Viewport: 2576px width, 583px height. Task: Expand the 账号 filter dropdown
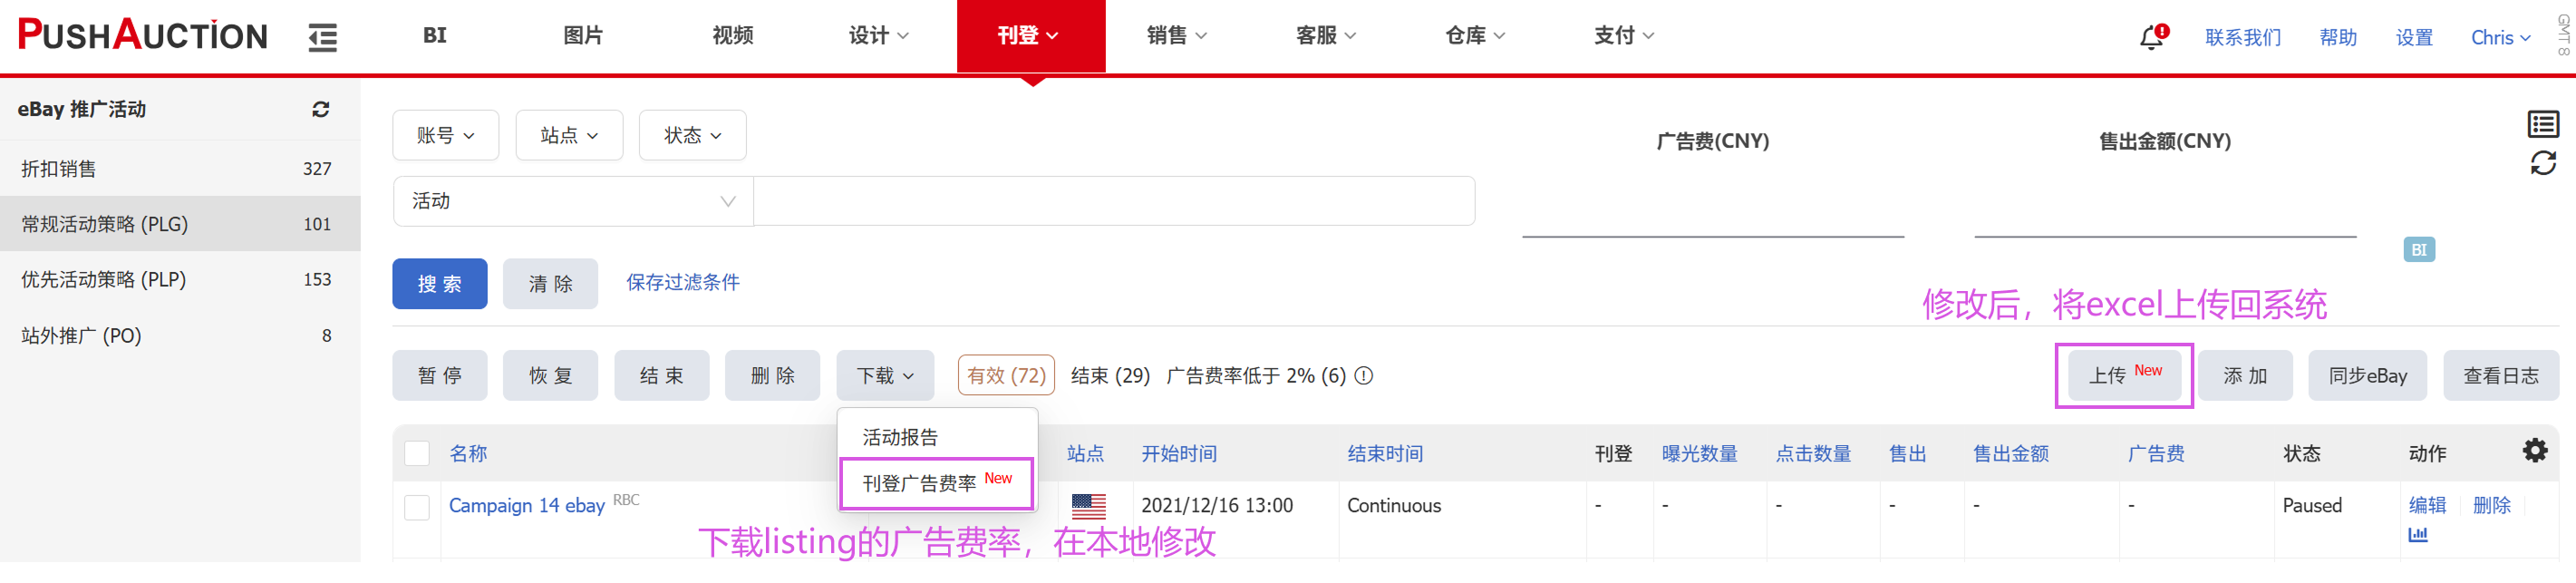[445, 135]
